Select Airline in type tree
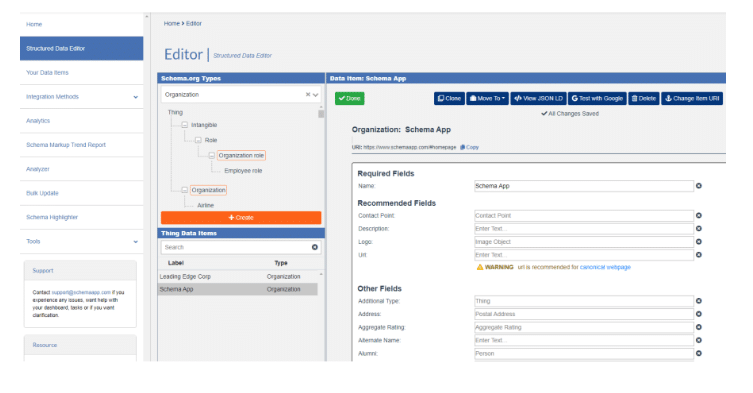The image size is (753, 393). [x=206, y=205]
